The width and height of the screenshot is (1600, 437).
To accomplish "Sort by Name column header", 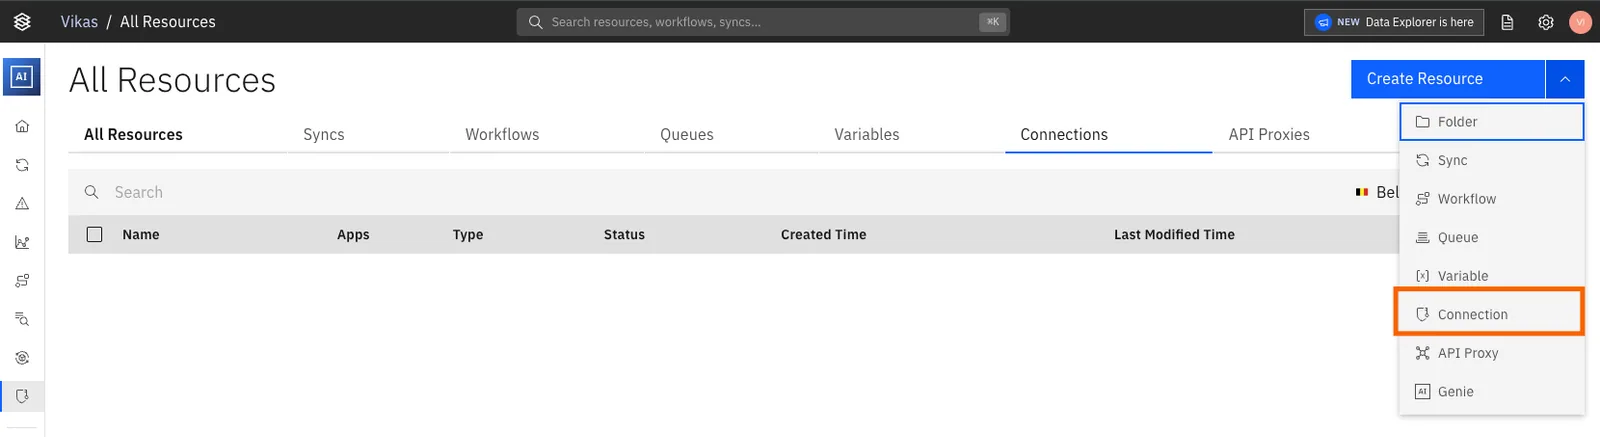I will [141, 234].
